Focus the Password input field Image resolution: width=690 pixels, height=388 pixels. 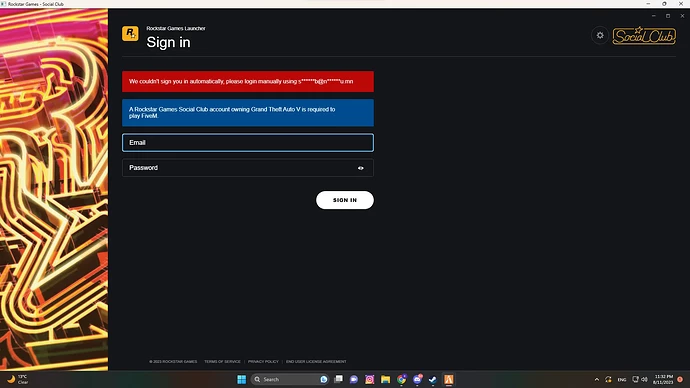(248, 168)
